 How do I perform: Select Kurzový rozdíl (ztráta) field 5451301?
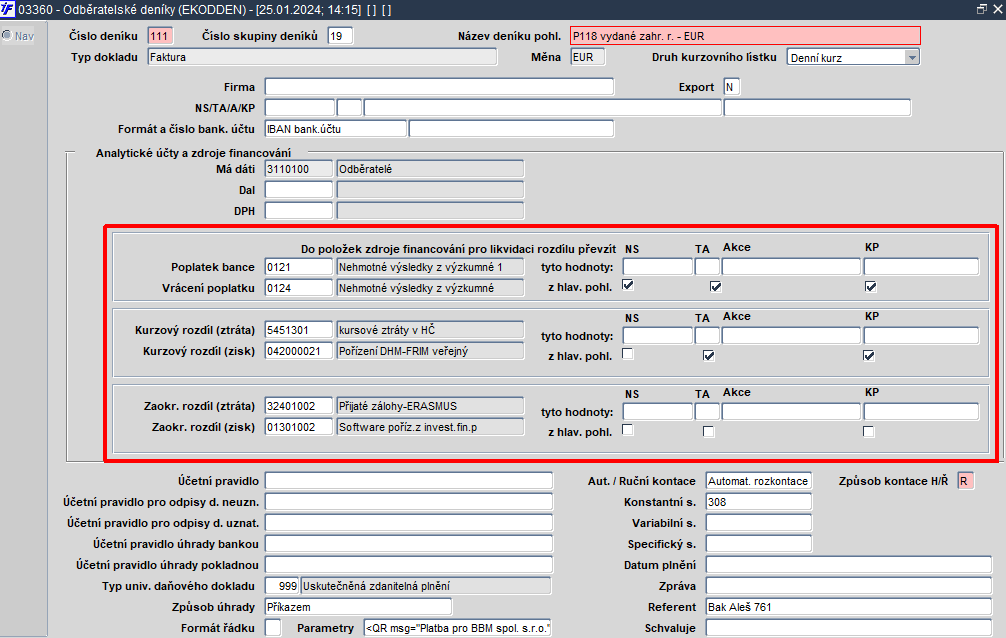tap(299, 330)
